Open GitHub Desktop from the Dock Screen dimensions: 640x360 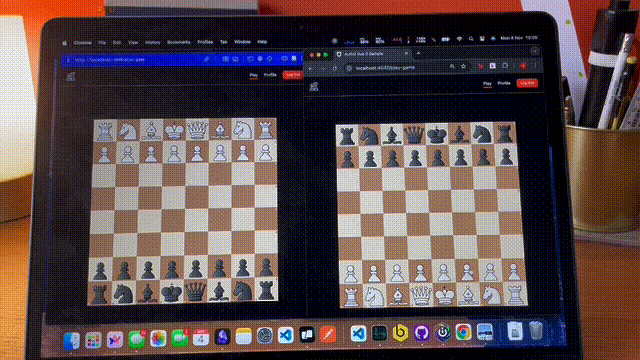tap(422, 333)
